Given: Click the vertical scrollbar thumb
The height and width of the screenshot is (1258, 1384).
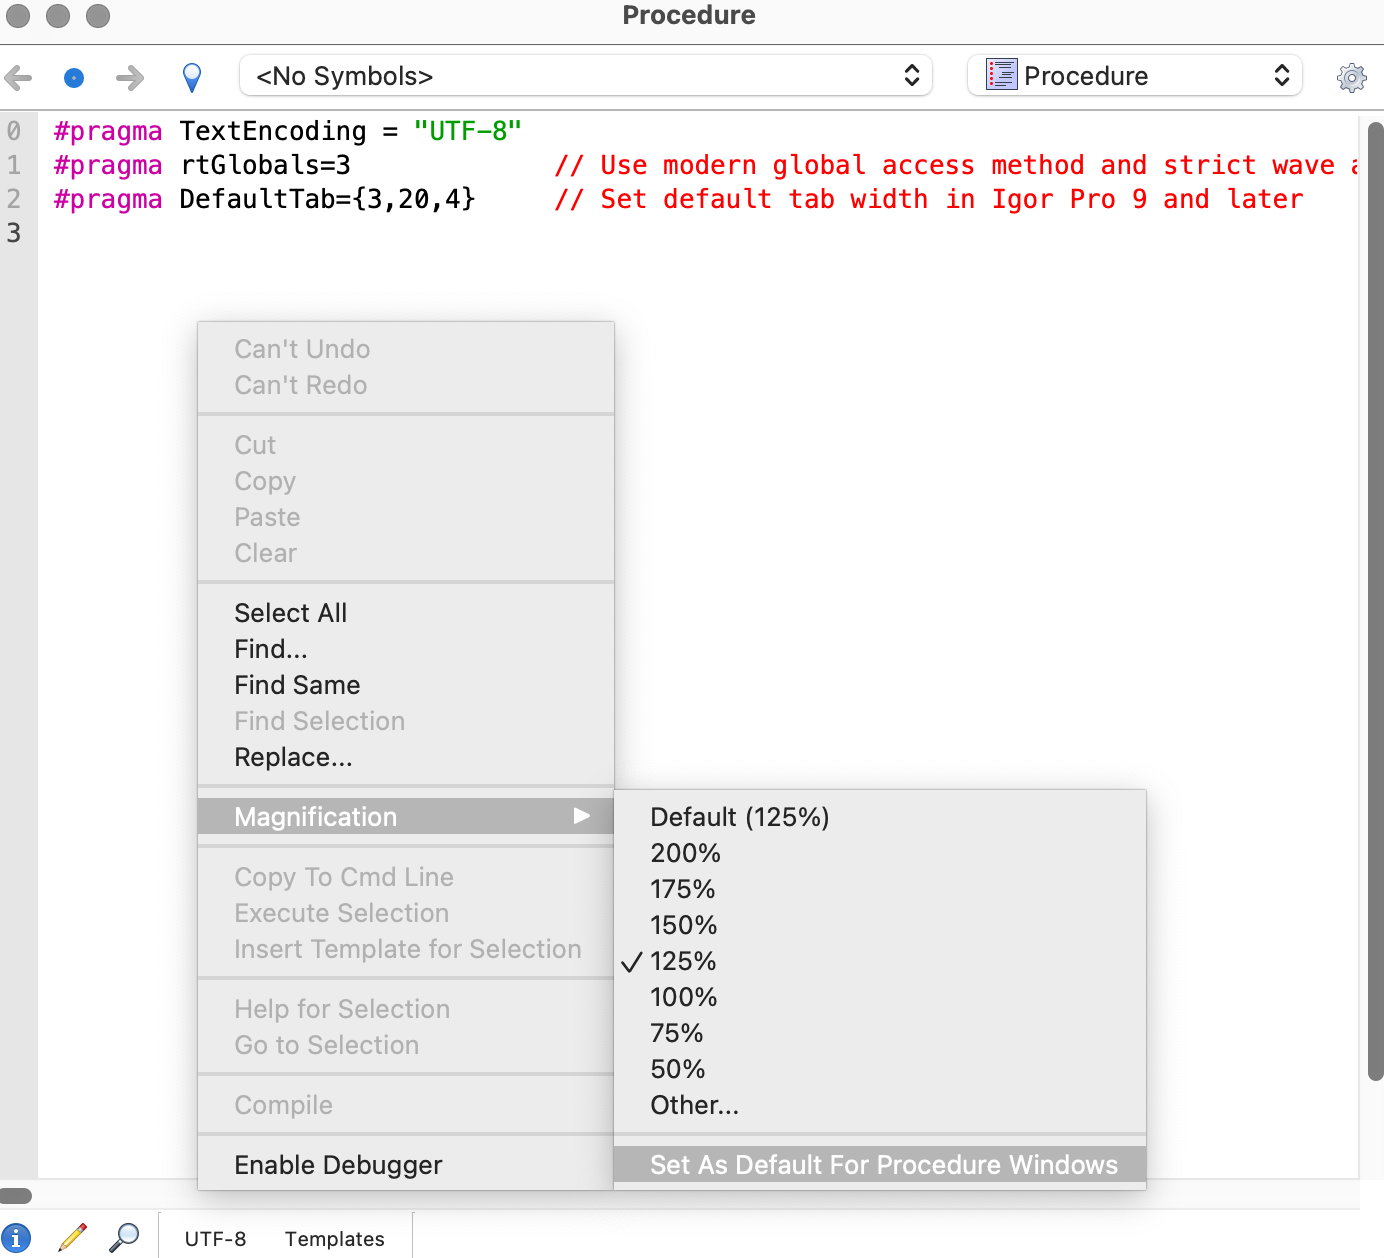Looking at the screenshot, I should (1375, 600).
